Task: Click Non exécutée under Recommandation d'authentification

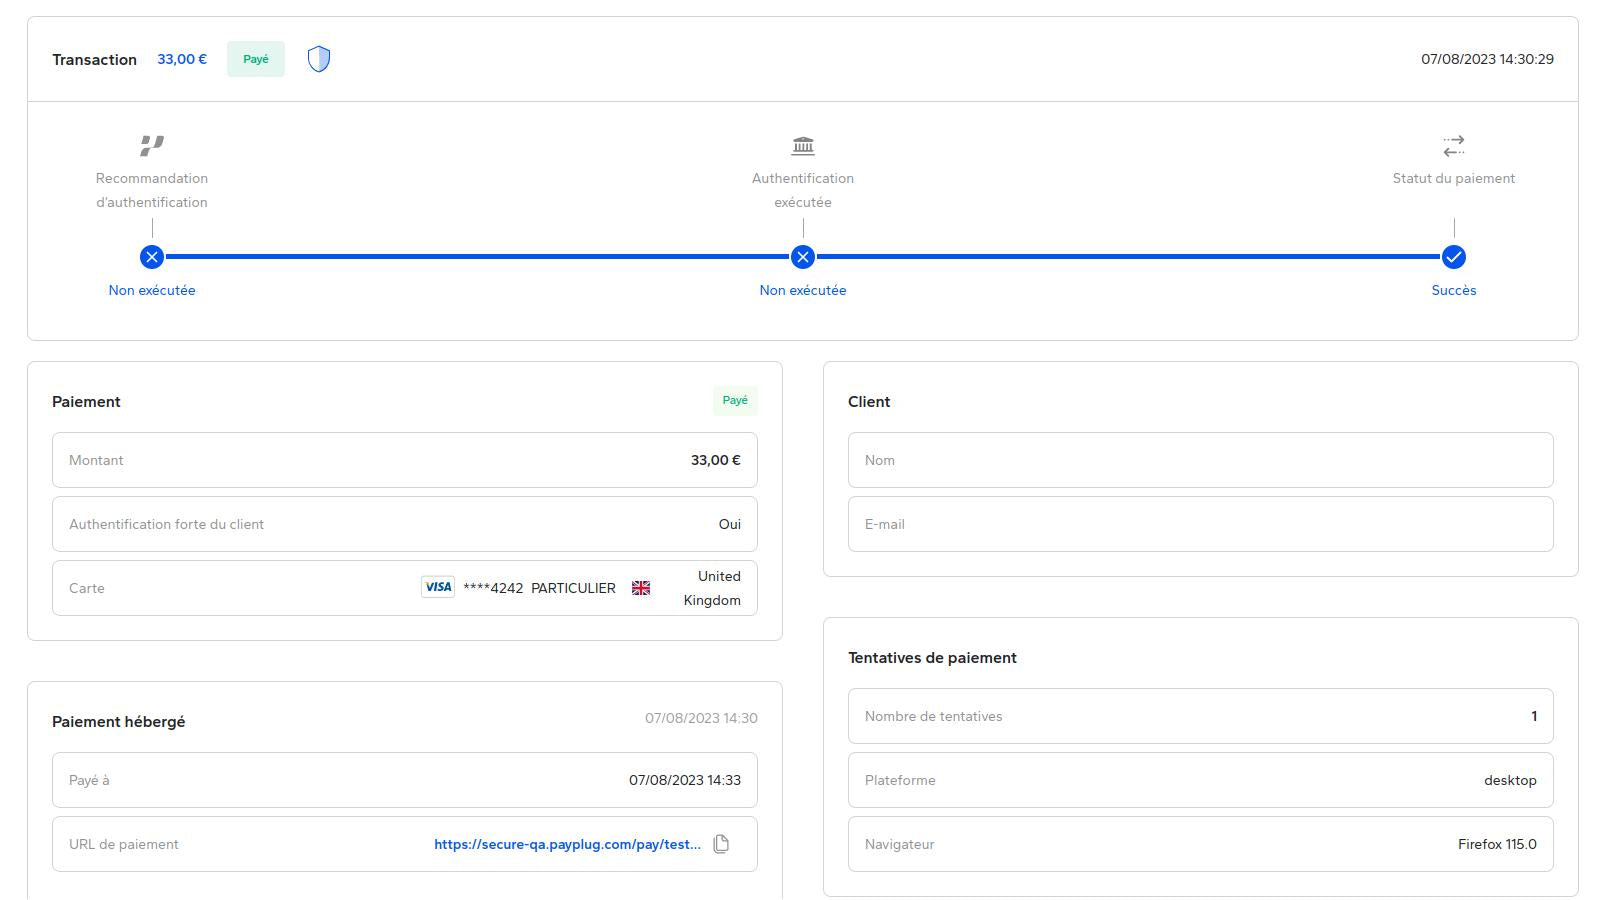Action: pyautogui.click(x=152, y=290)
